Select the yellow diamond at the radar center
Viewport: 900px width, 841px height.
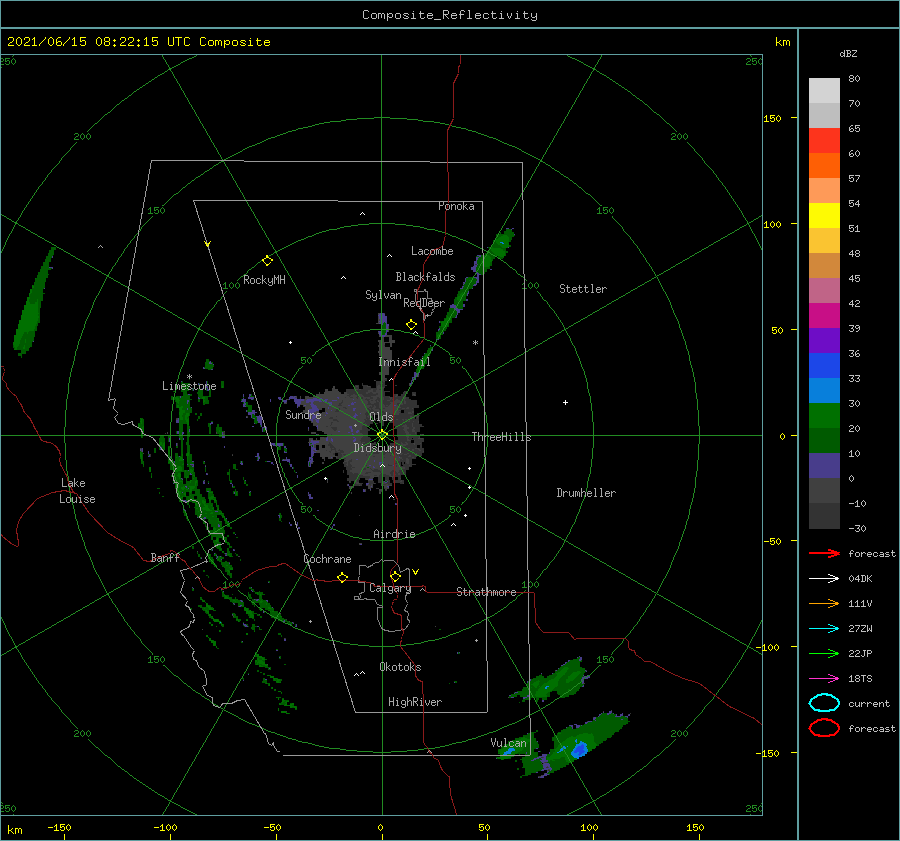382,435
